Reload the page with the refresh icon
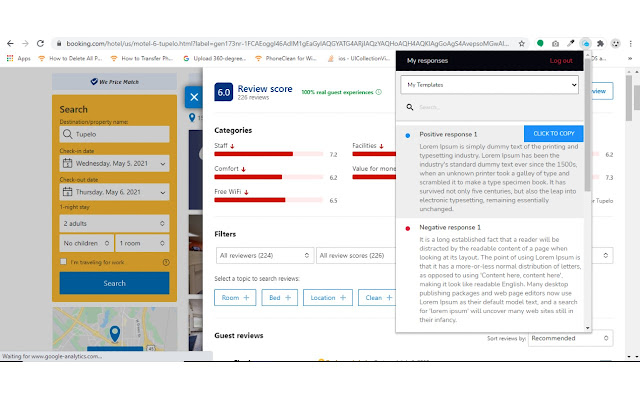This screenshot has height=400, width=640. 40,43
